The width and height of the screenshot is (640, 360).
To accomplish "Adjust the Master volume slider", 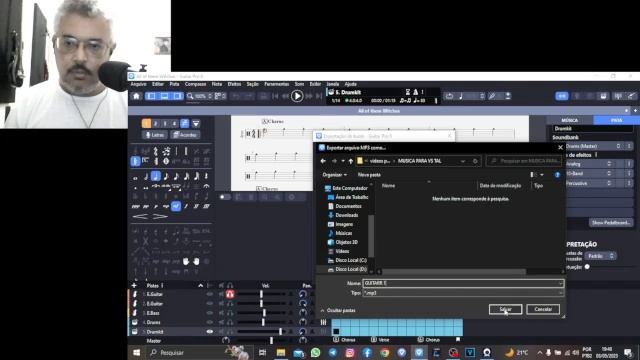I will pyautogui.click(x=271, y=340).
